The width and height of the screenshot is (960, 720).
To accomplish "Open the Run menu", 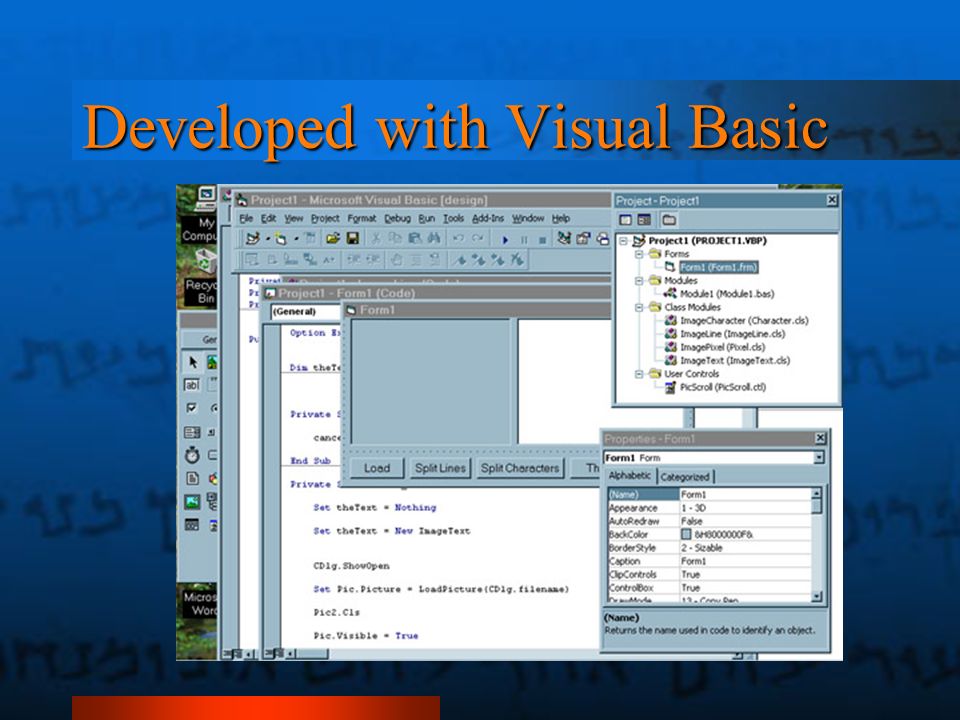I will pos(427,218).
